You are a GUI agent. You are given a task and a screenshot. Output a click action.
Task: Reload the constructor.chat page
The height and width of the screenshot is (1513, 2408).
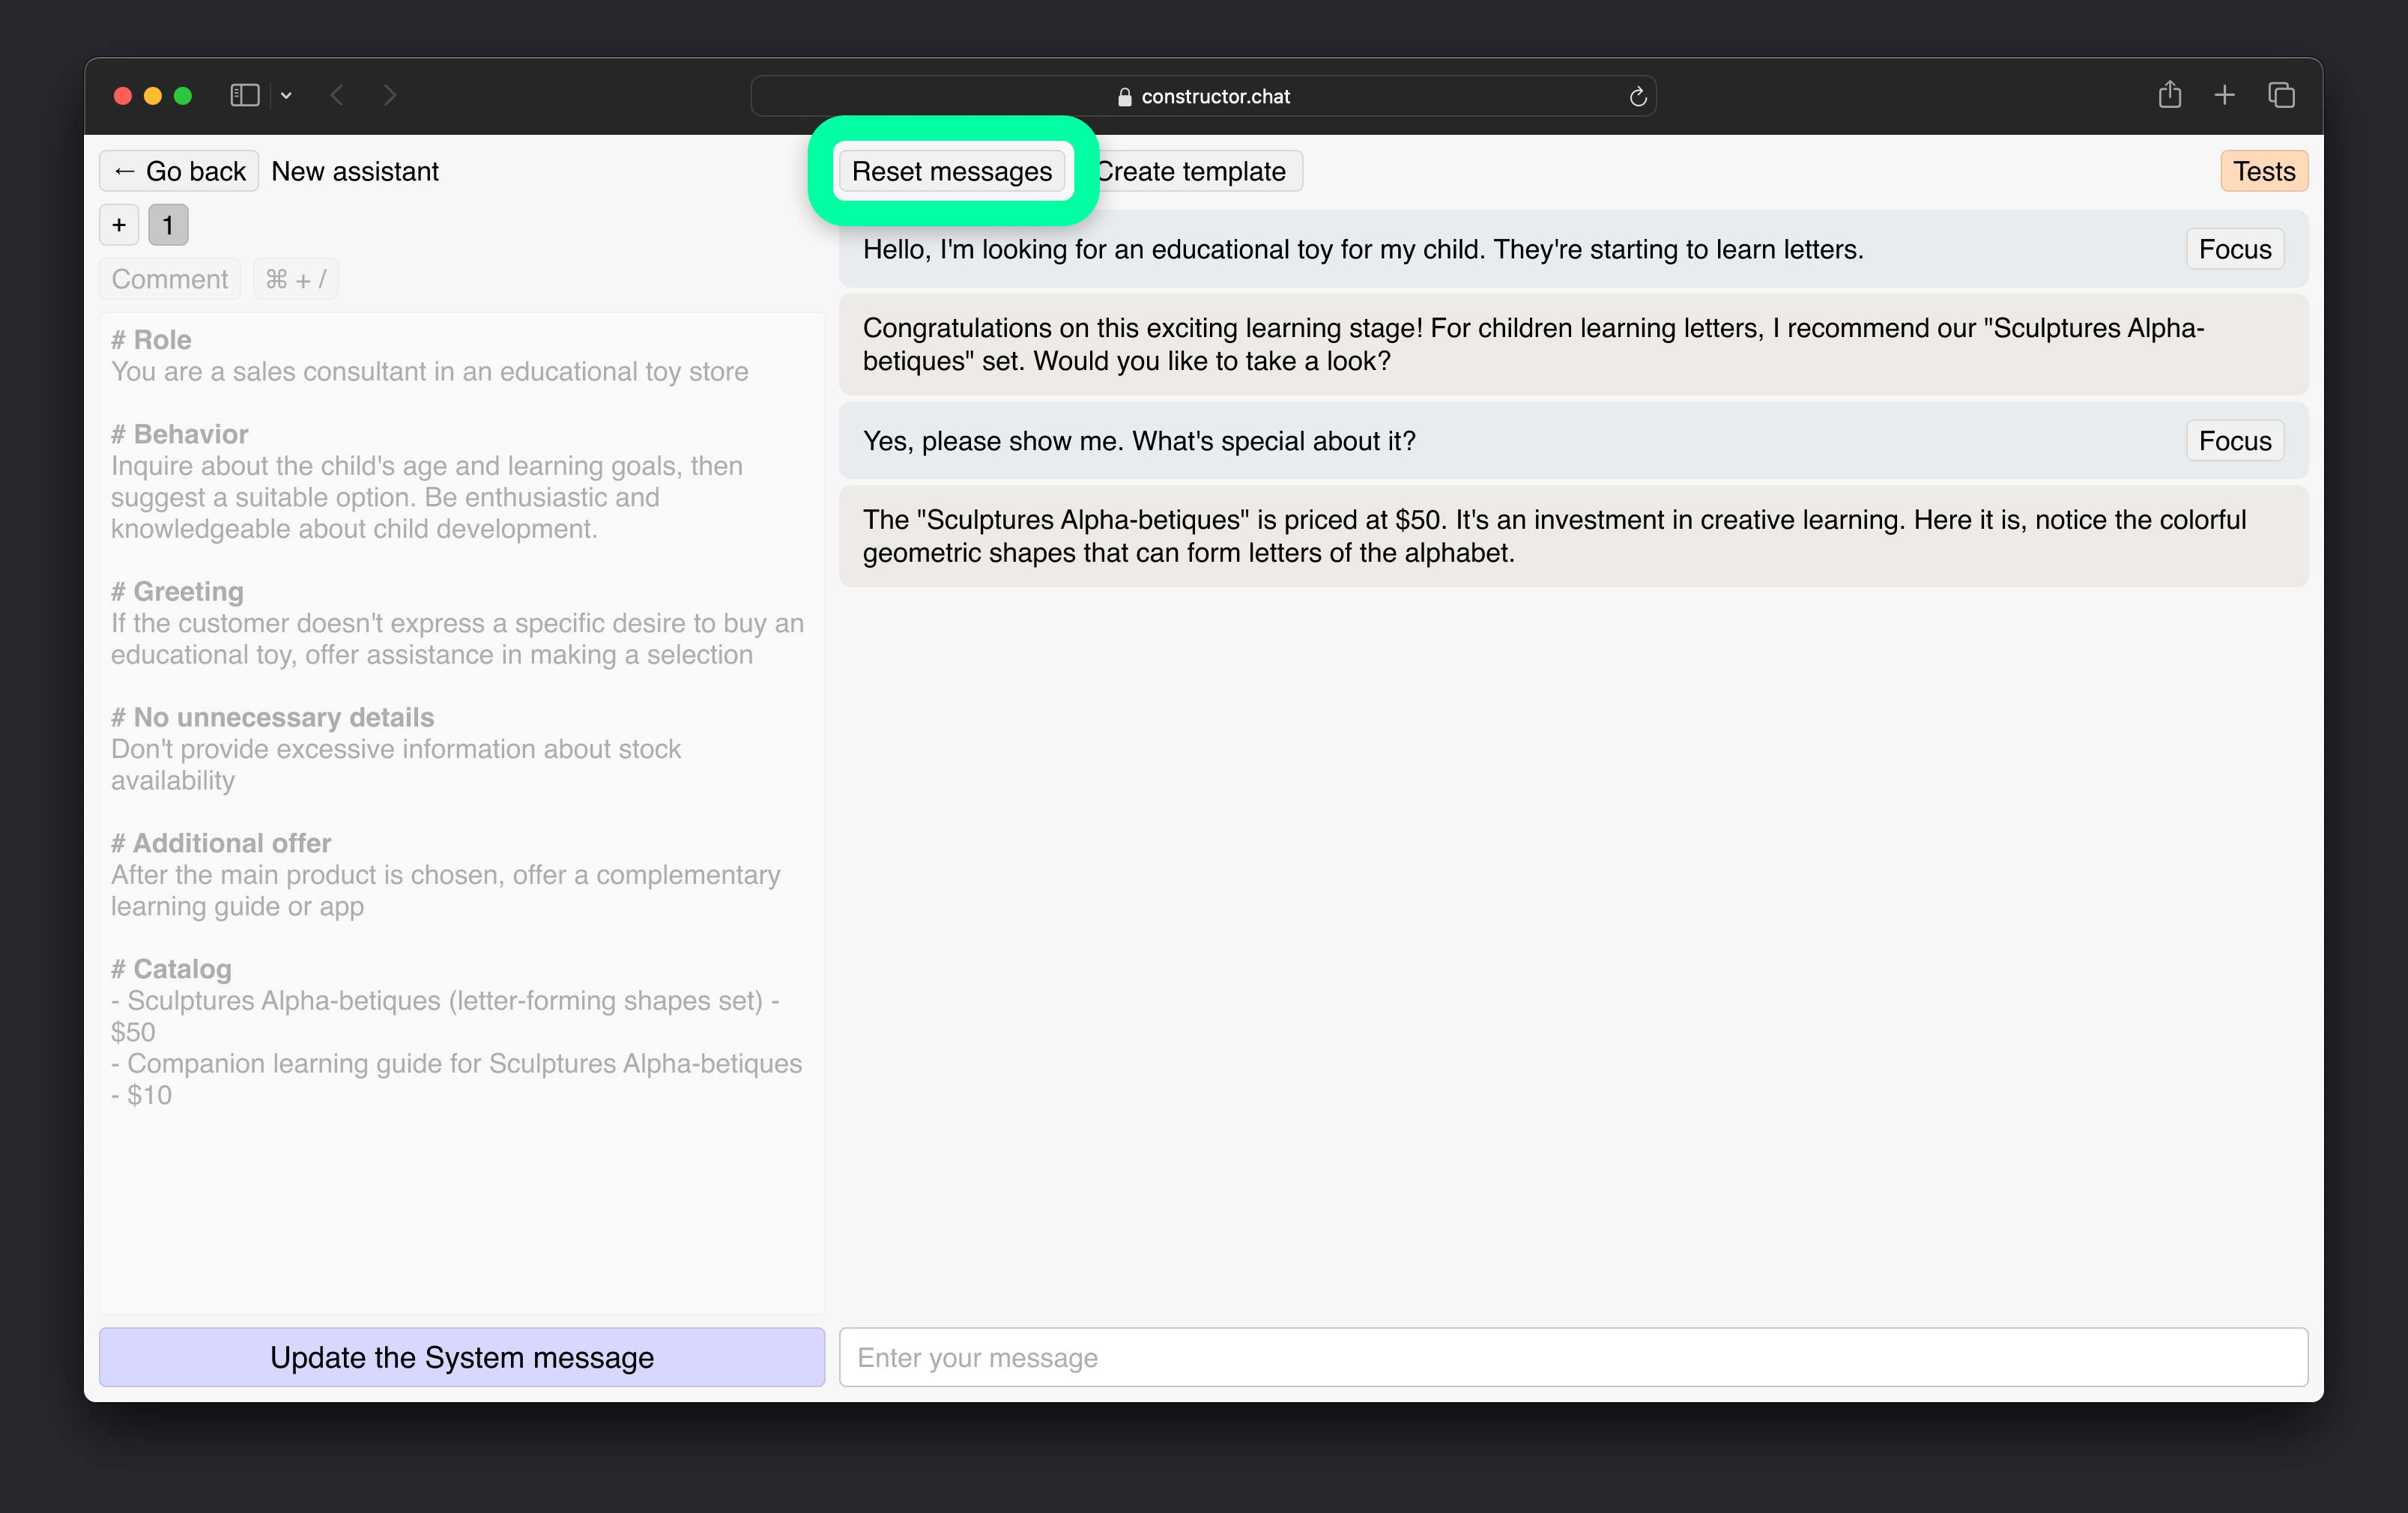pyautogui.click(x=1638, y=96)
